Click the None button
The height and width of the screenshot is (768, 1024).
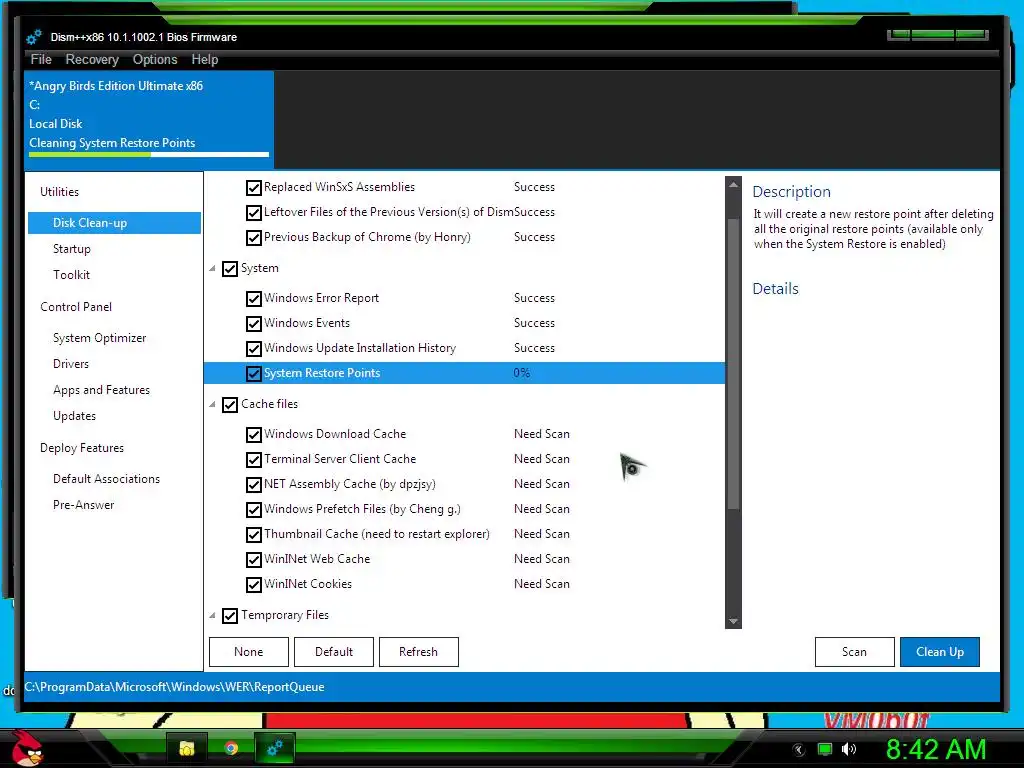coord(249,652)
